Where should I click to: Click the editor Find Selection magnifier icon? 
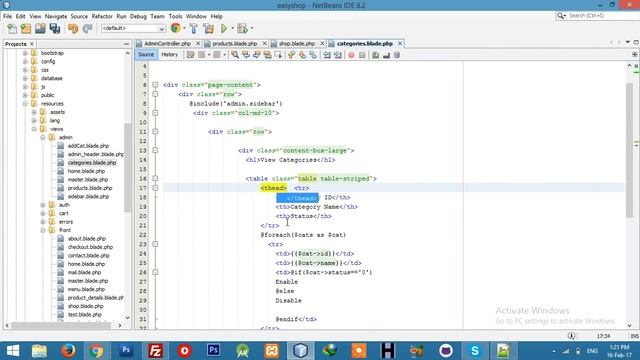(x=235, y=55)
